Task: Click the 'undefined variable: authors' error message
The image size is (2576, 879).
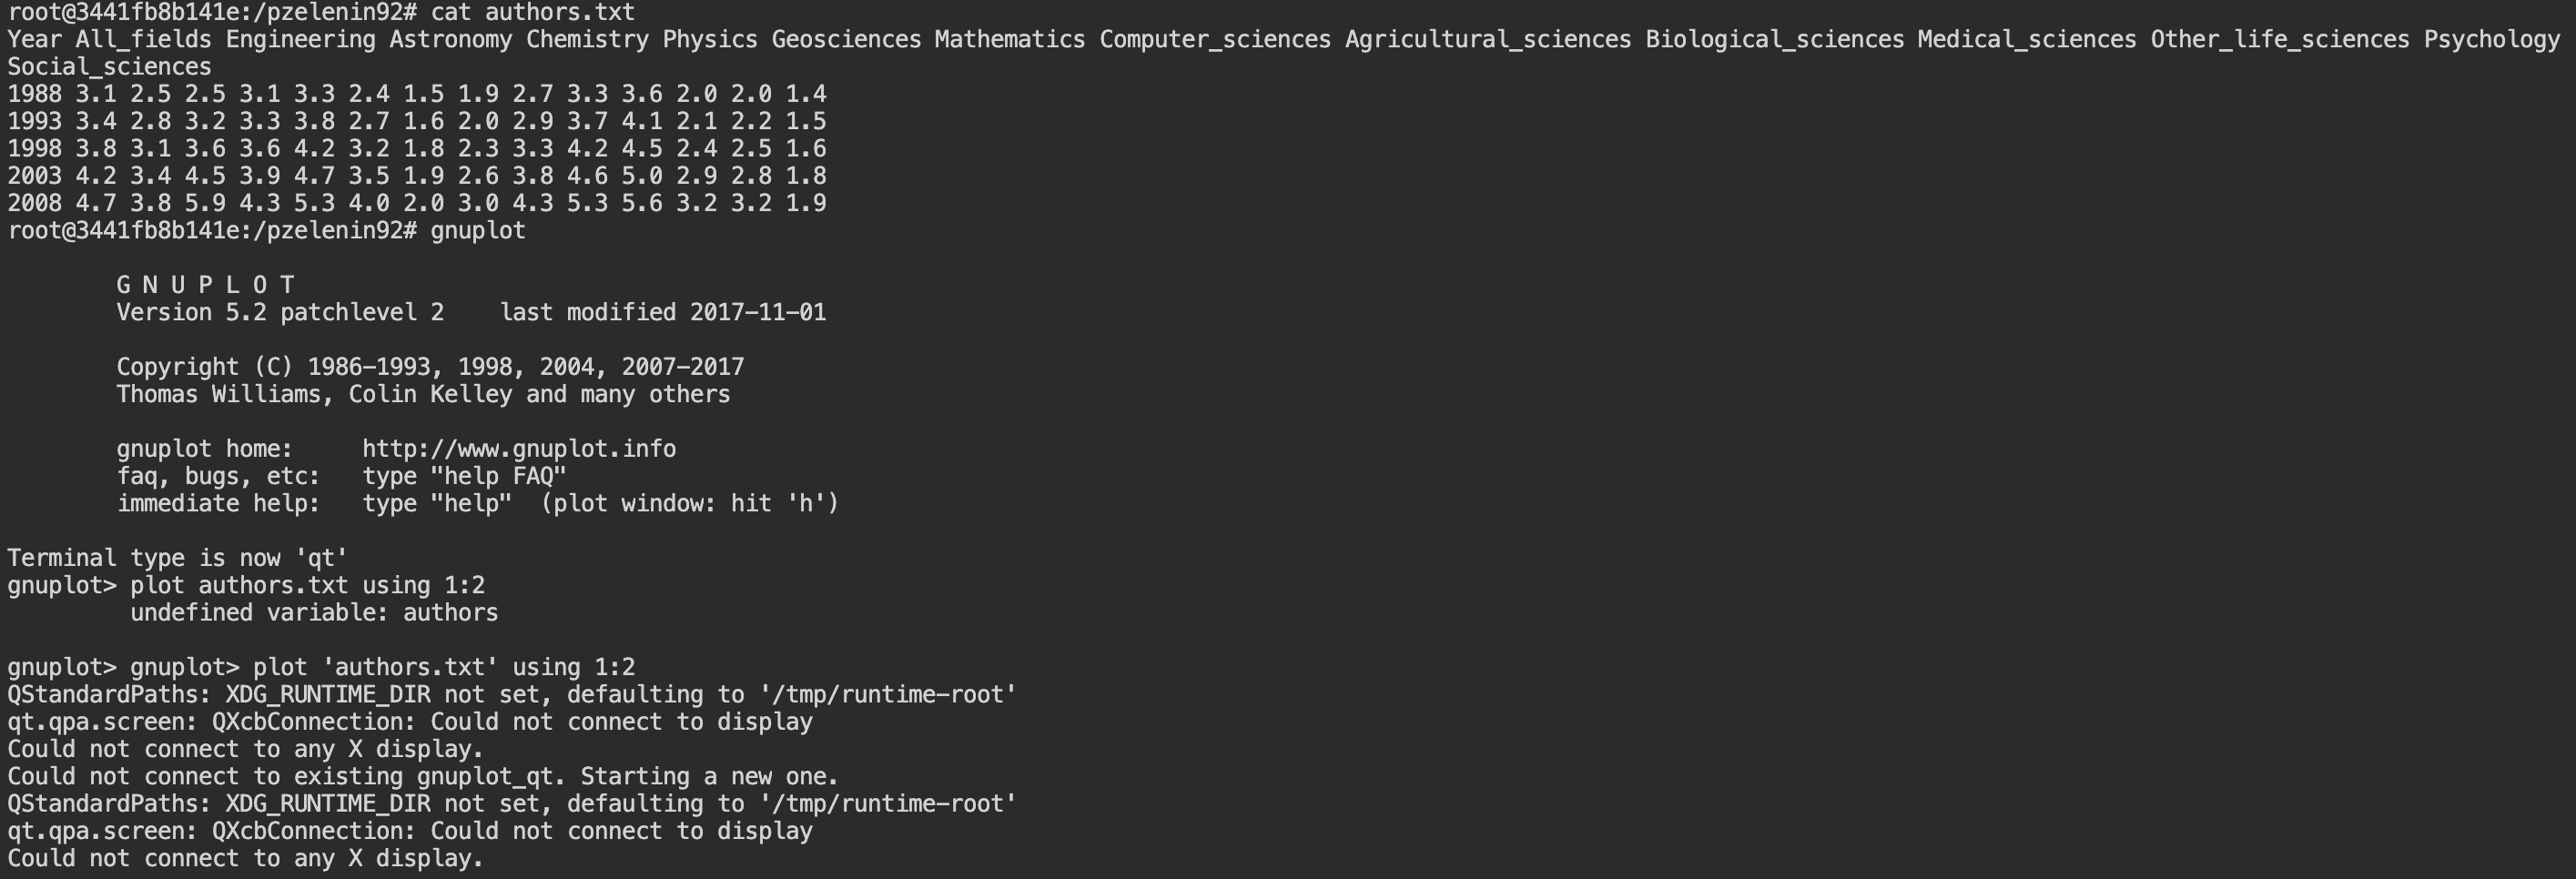Action: pos(314,613)
